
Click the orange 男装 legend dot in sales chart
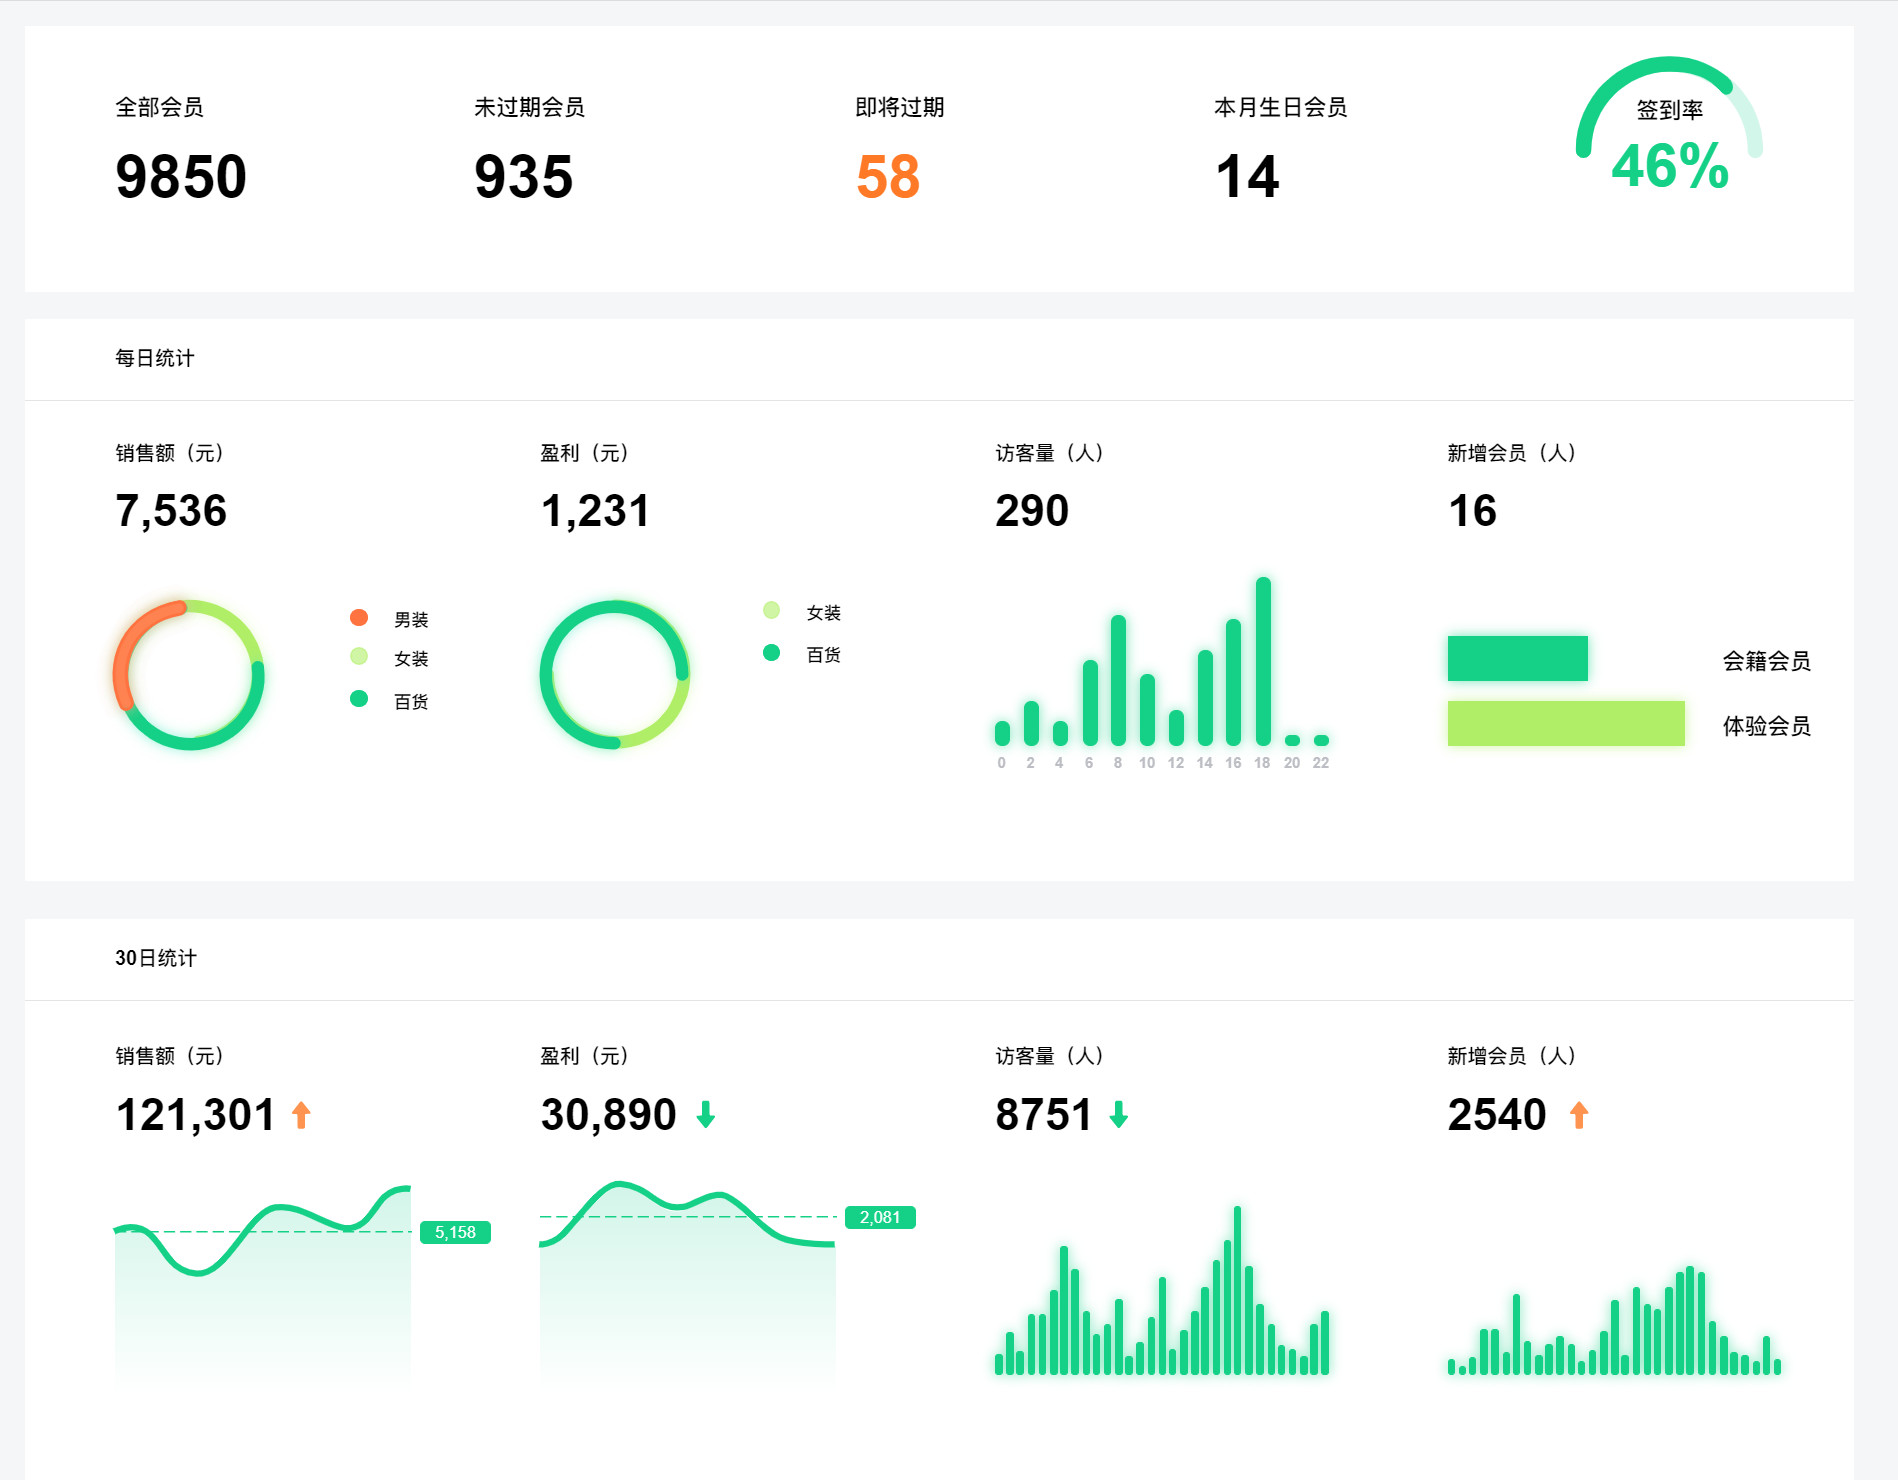click(x=359, y=617)
